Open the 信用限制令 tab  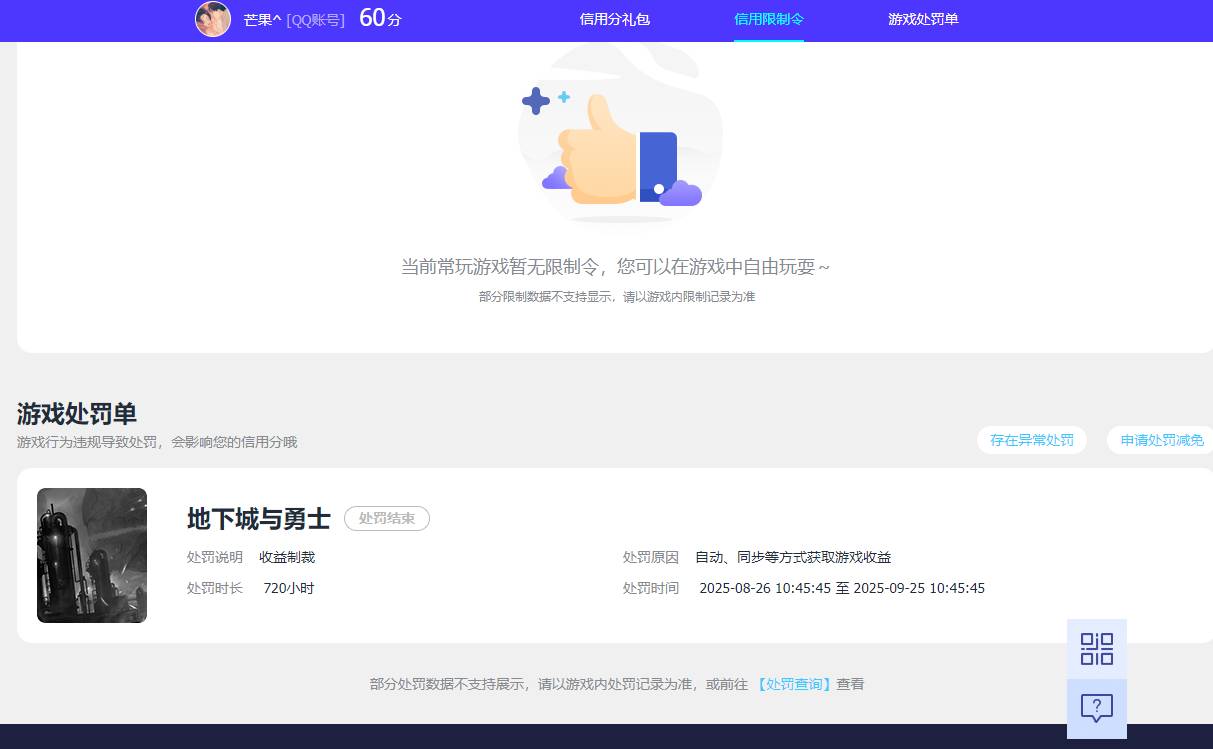coord(768,19)
